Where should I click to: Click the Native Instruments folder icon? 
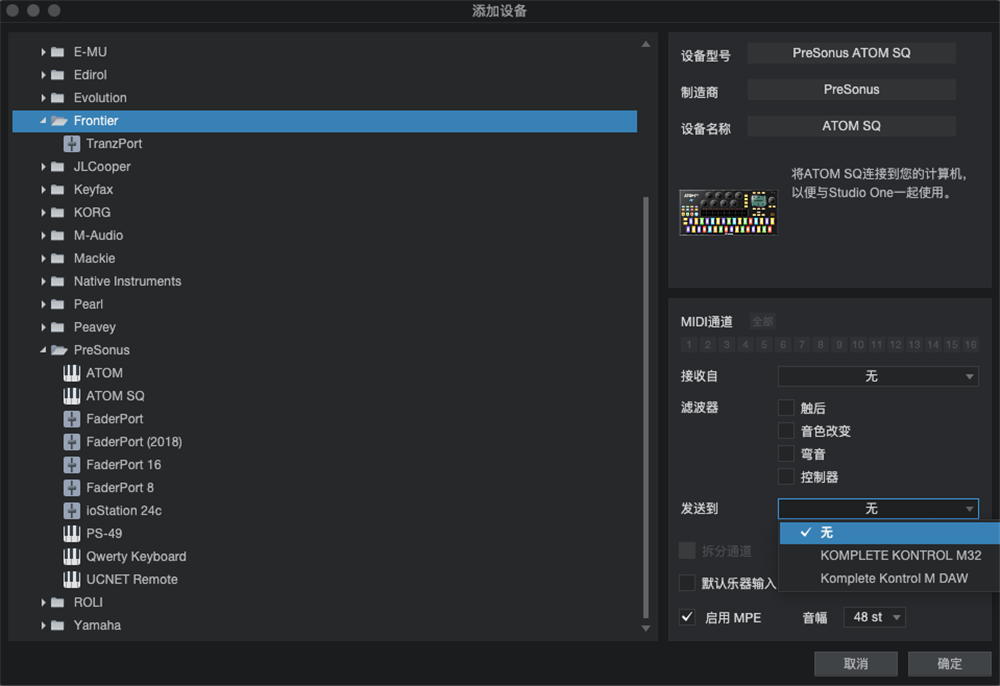tap(57, 281)
